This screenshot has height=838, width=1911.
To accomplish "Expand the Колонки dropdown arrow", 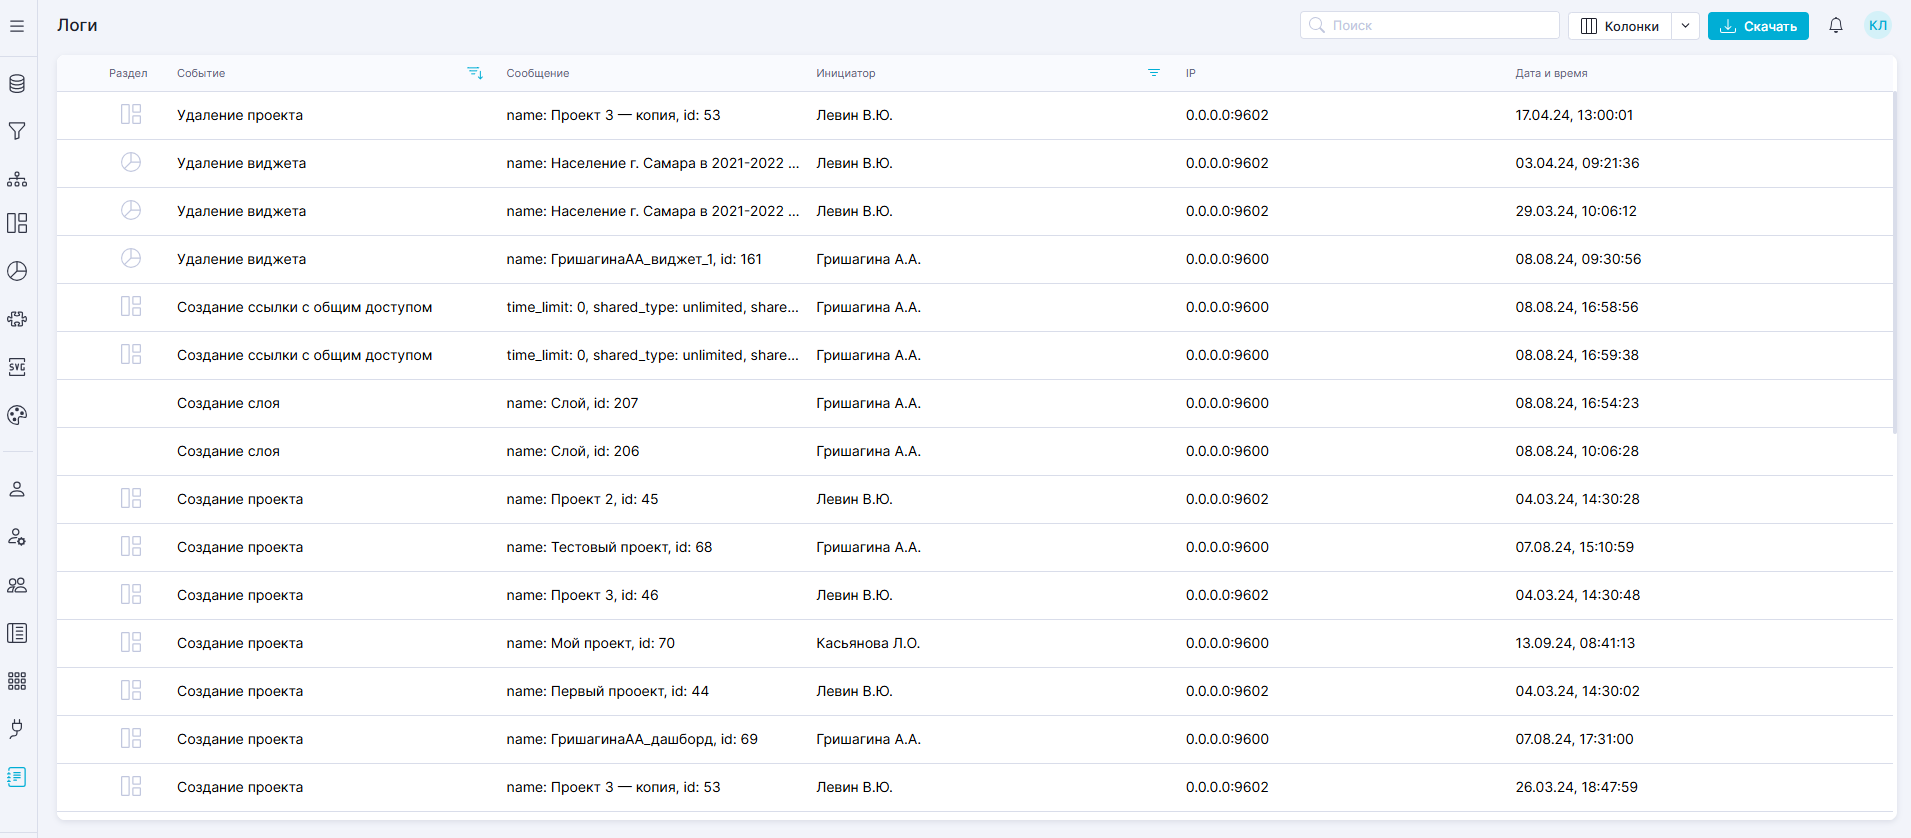I will pyautogui.click(x=1686, y=26).
